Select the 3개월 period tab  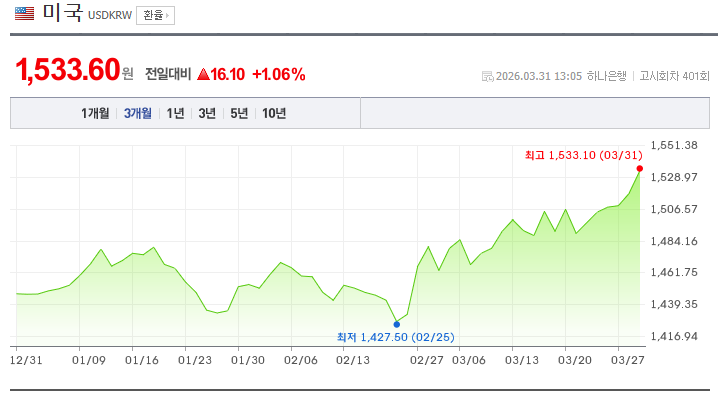click(137, 113)
